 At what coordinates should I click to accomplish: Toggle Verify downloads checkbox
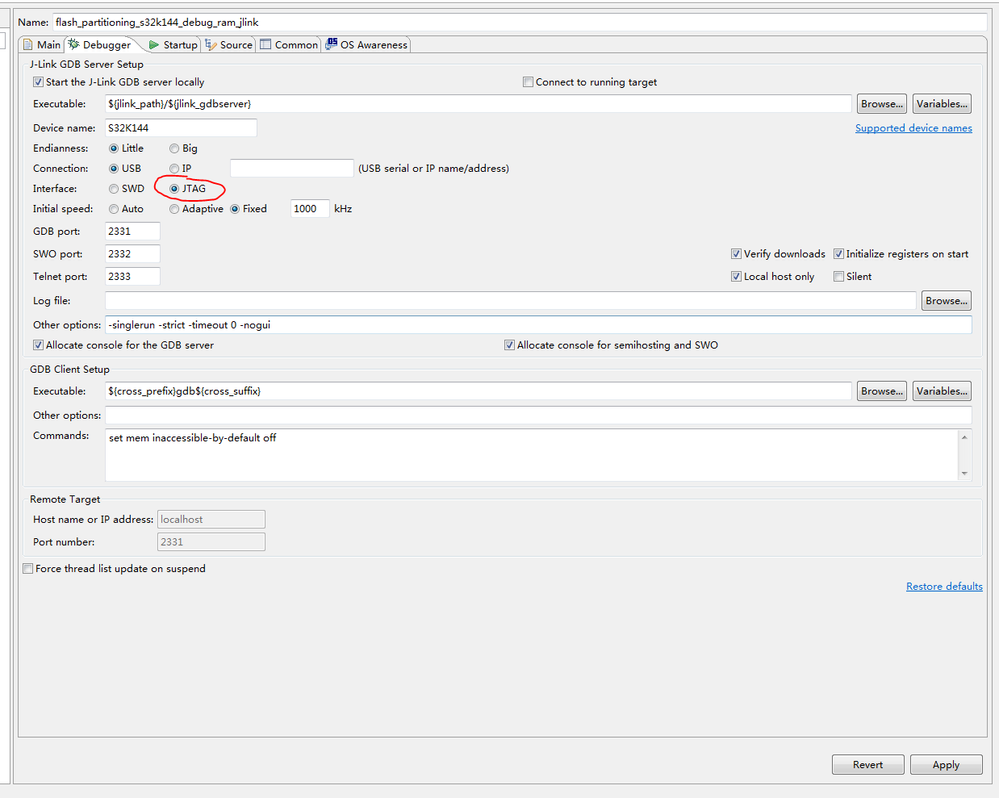pyautogui.click(x=736, y=254)
